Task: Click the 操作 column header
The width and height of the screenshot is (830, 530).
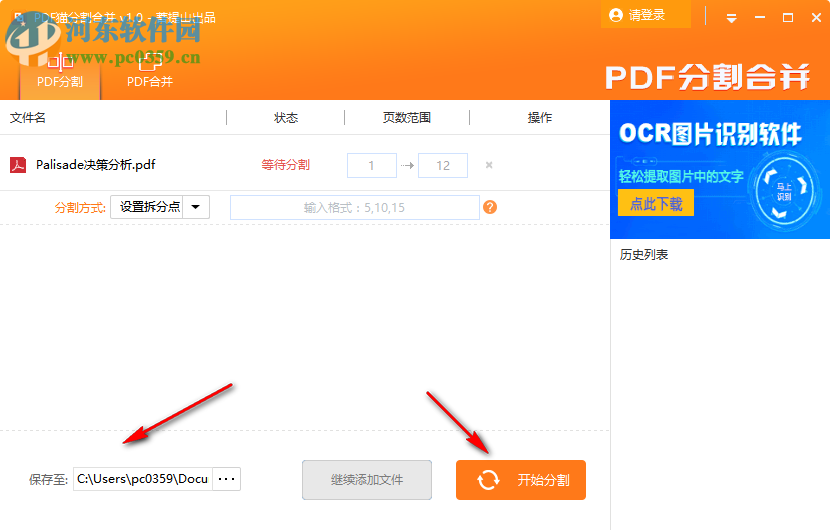Action: point(539,118)
